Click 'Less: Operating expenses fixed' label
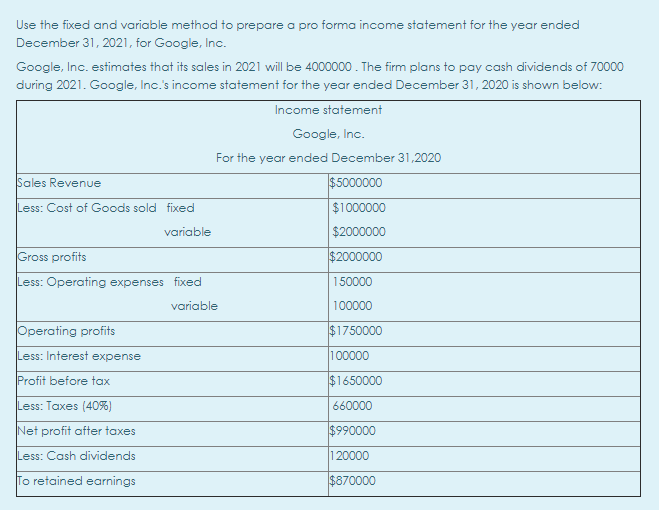This screenshot has width=659, height=510. 109,282
